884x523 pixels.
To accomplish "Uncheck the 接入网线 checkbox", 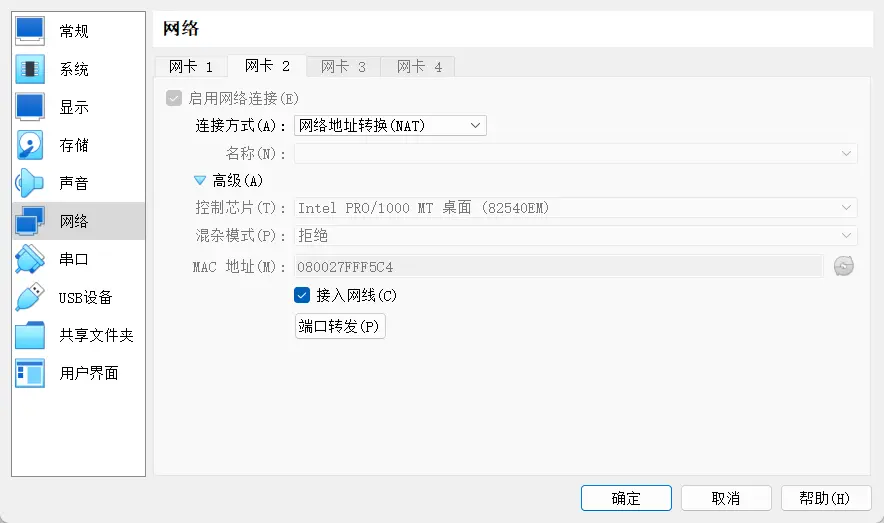I will [302, 295].
